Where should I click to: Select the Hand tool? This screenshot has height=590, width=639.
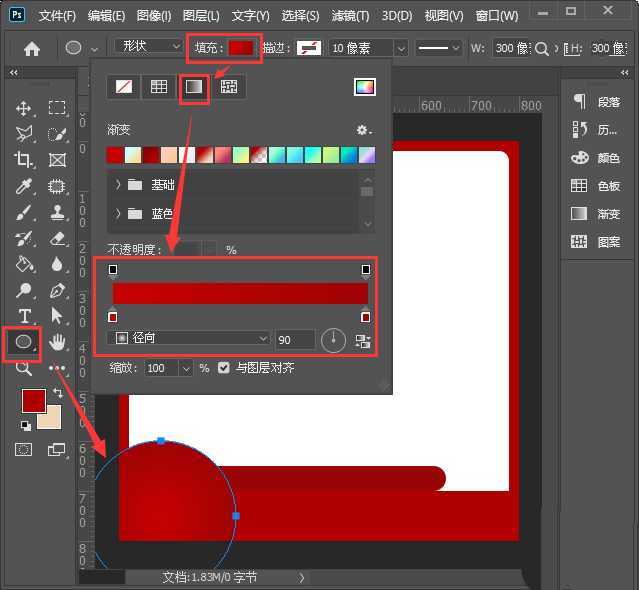point(57,342)
